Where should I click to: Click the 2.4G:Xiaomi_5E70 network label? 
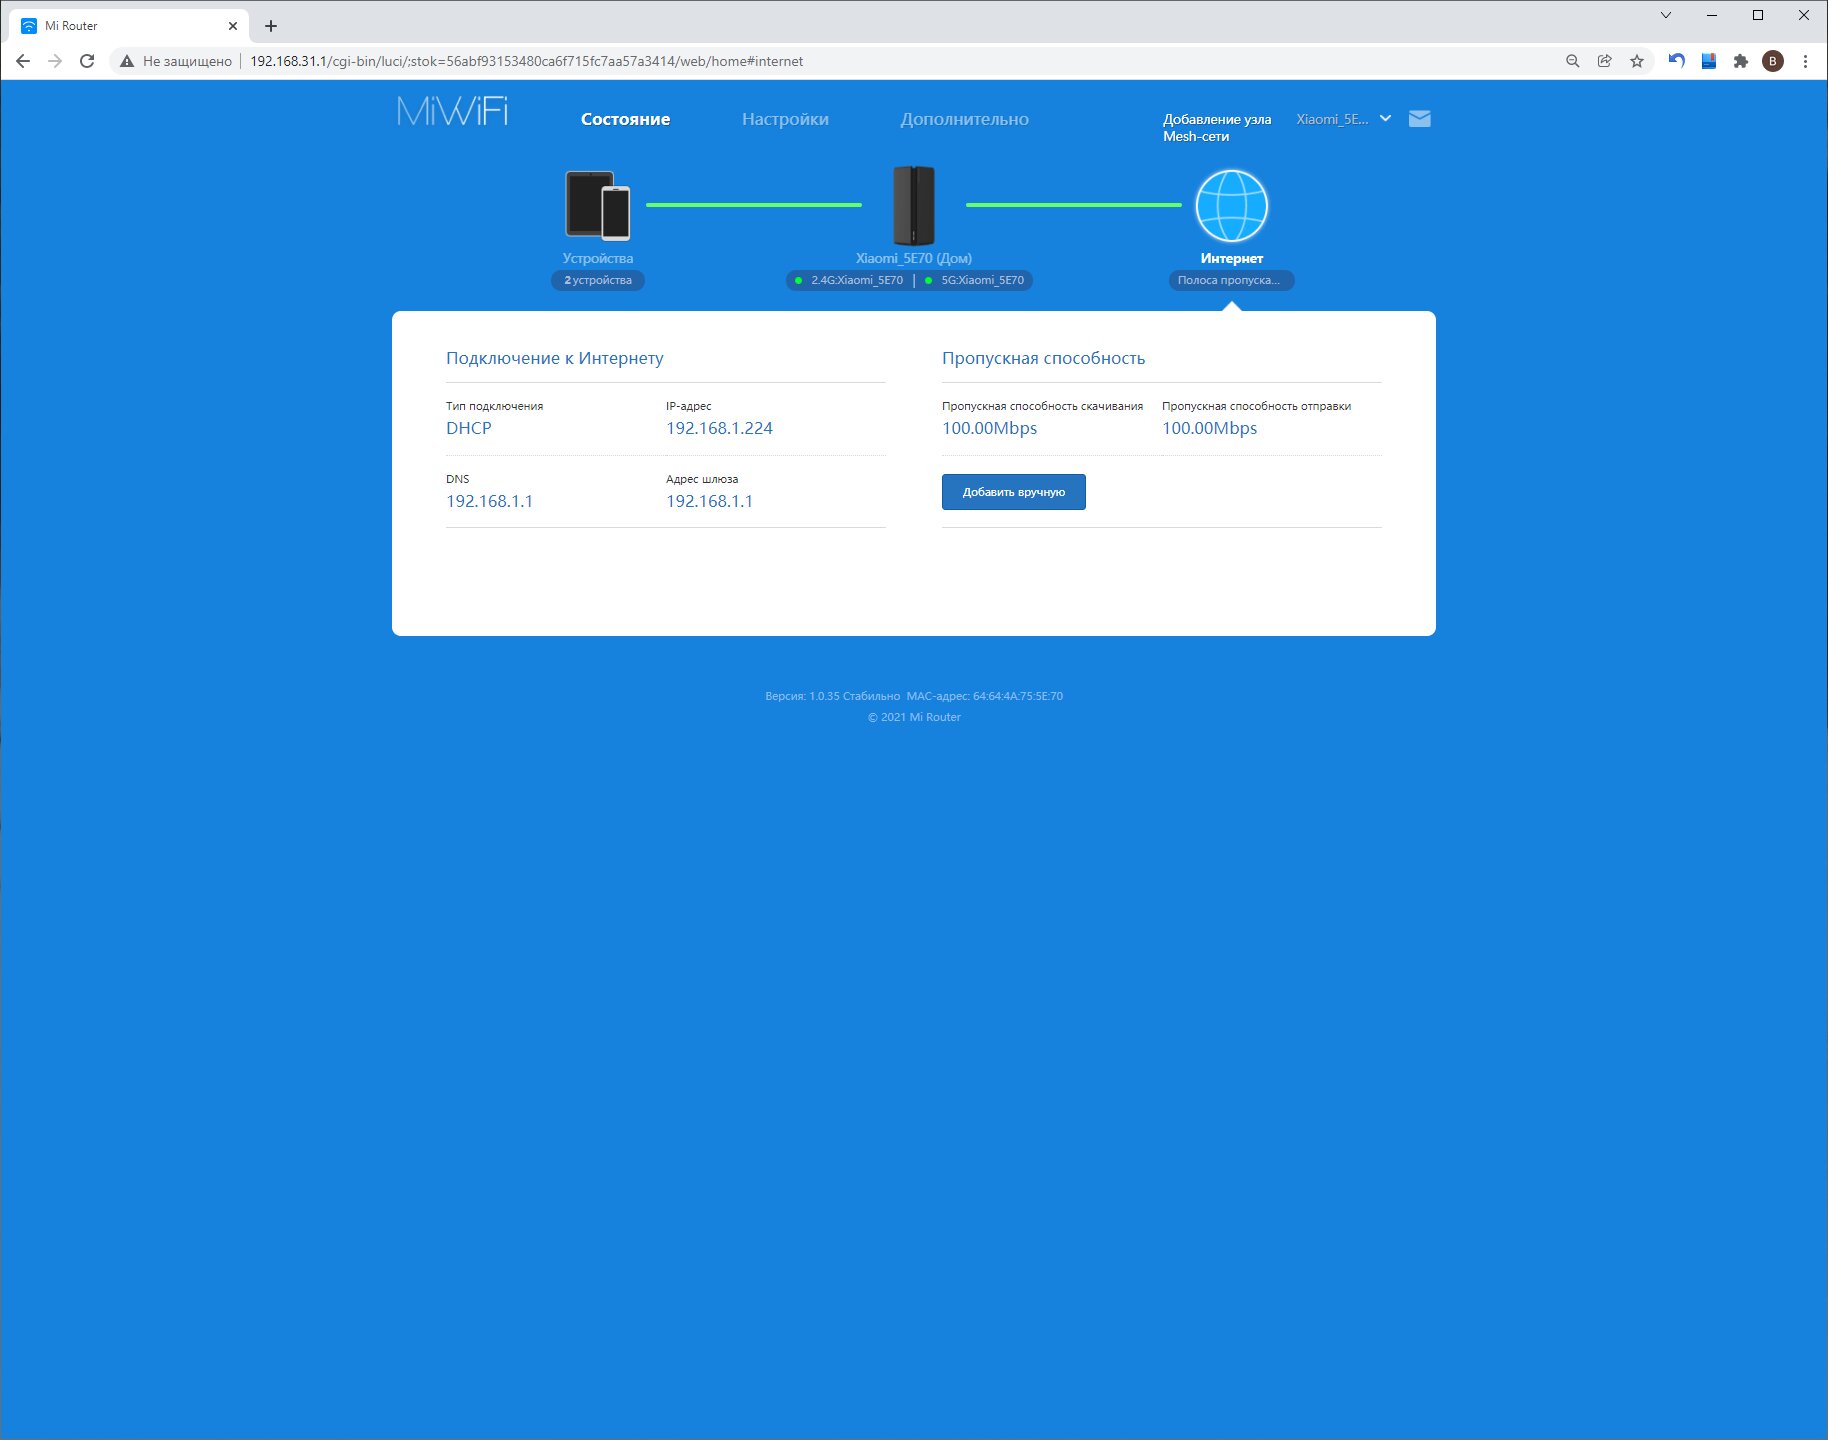click(856, 280)
